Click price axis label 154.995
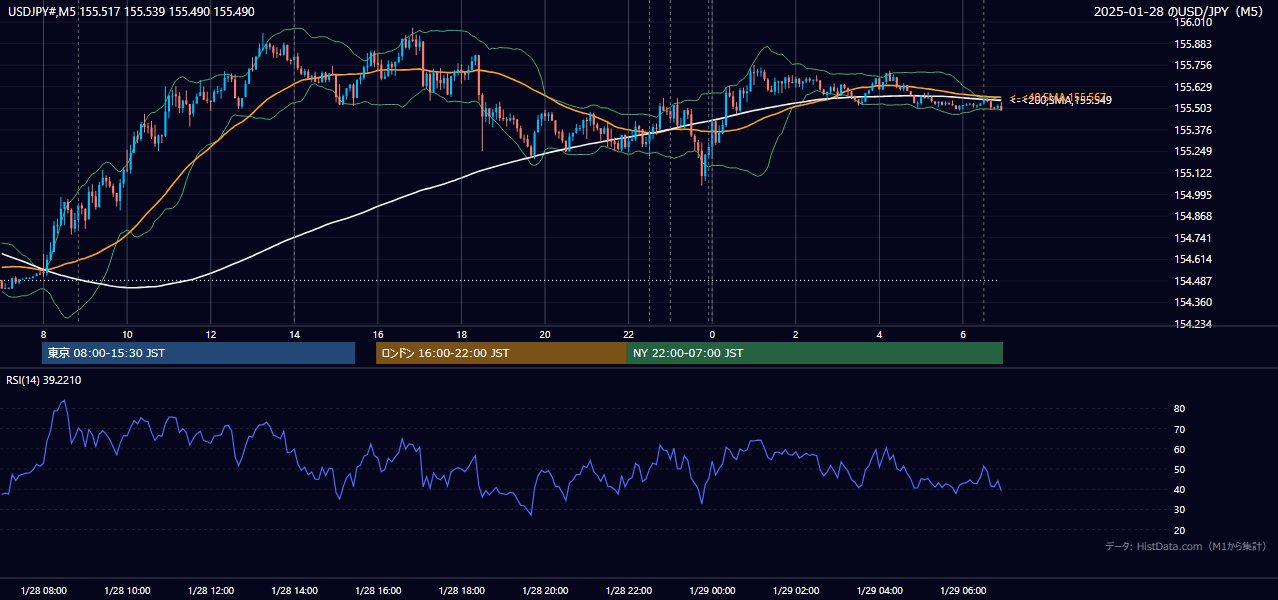Viewport: 1278px width, 600px height. (1193, 195)
